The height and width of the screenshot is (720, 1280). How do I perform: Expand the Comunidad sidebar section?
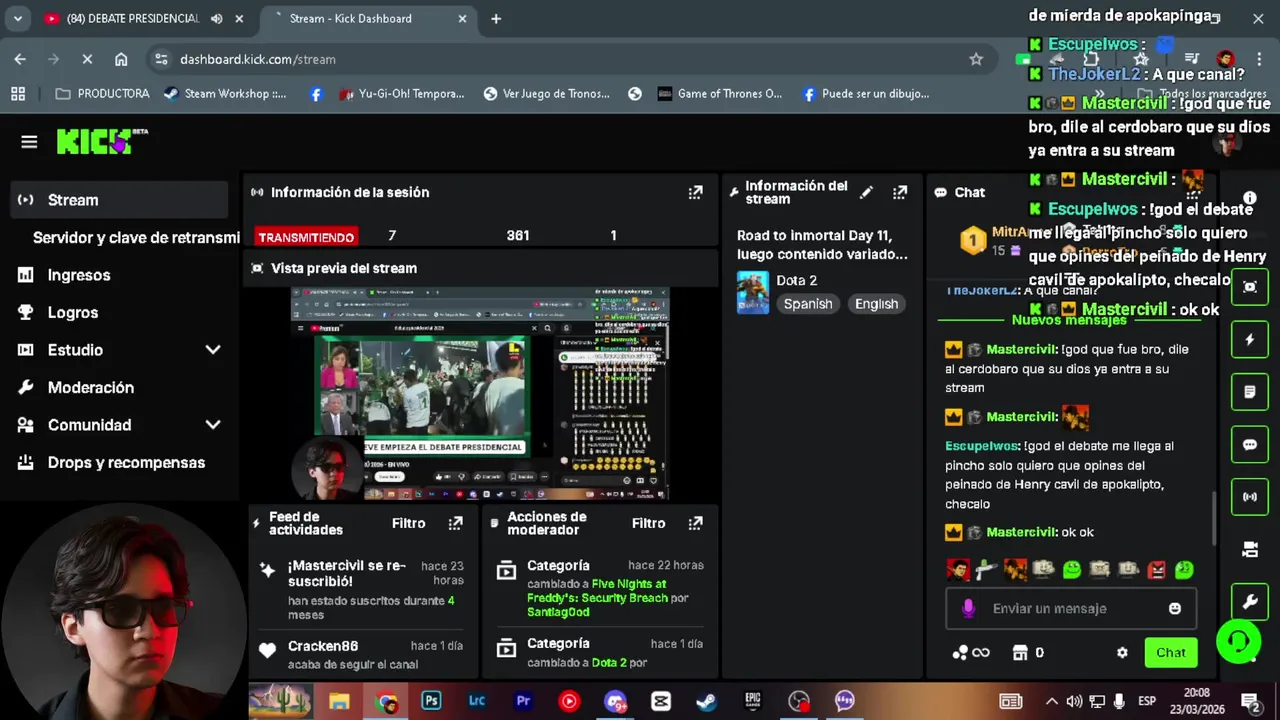(x=212, y=425)
